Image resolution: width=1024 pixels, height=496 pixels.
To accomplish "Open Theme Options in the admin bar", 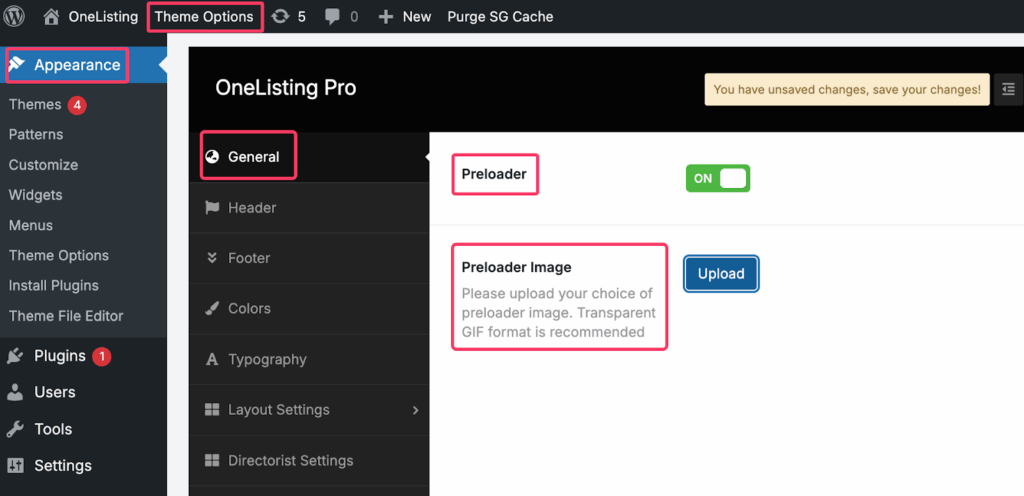I will pos(204,16).
